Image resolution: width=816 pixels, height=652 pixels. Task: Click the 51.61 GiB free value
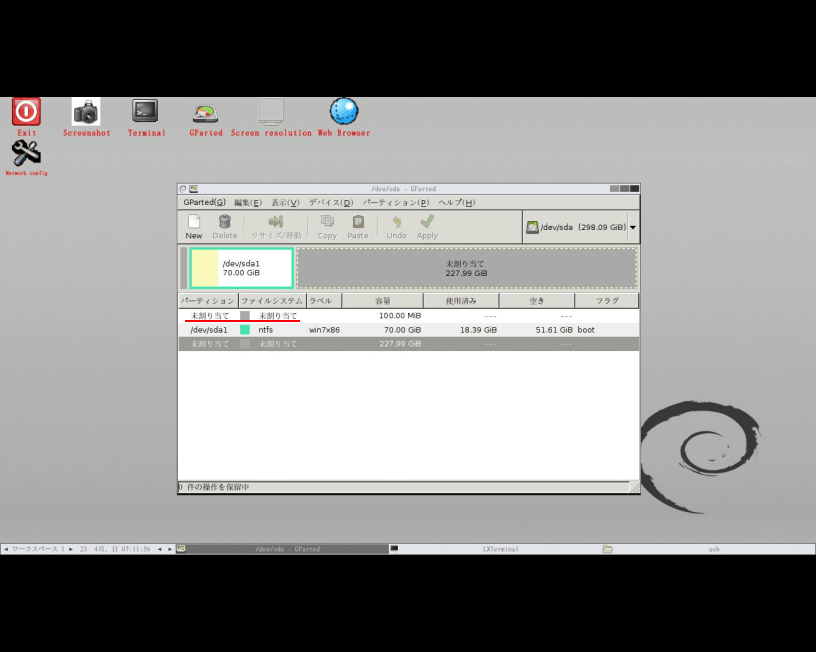tap(554, 330)
